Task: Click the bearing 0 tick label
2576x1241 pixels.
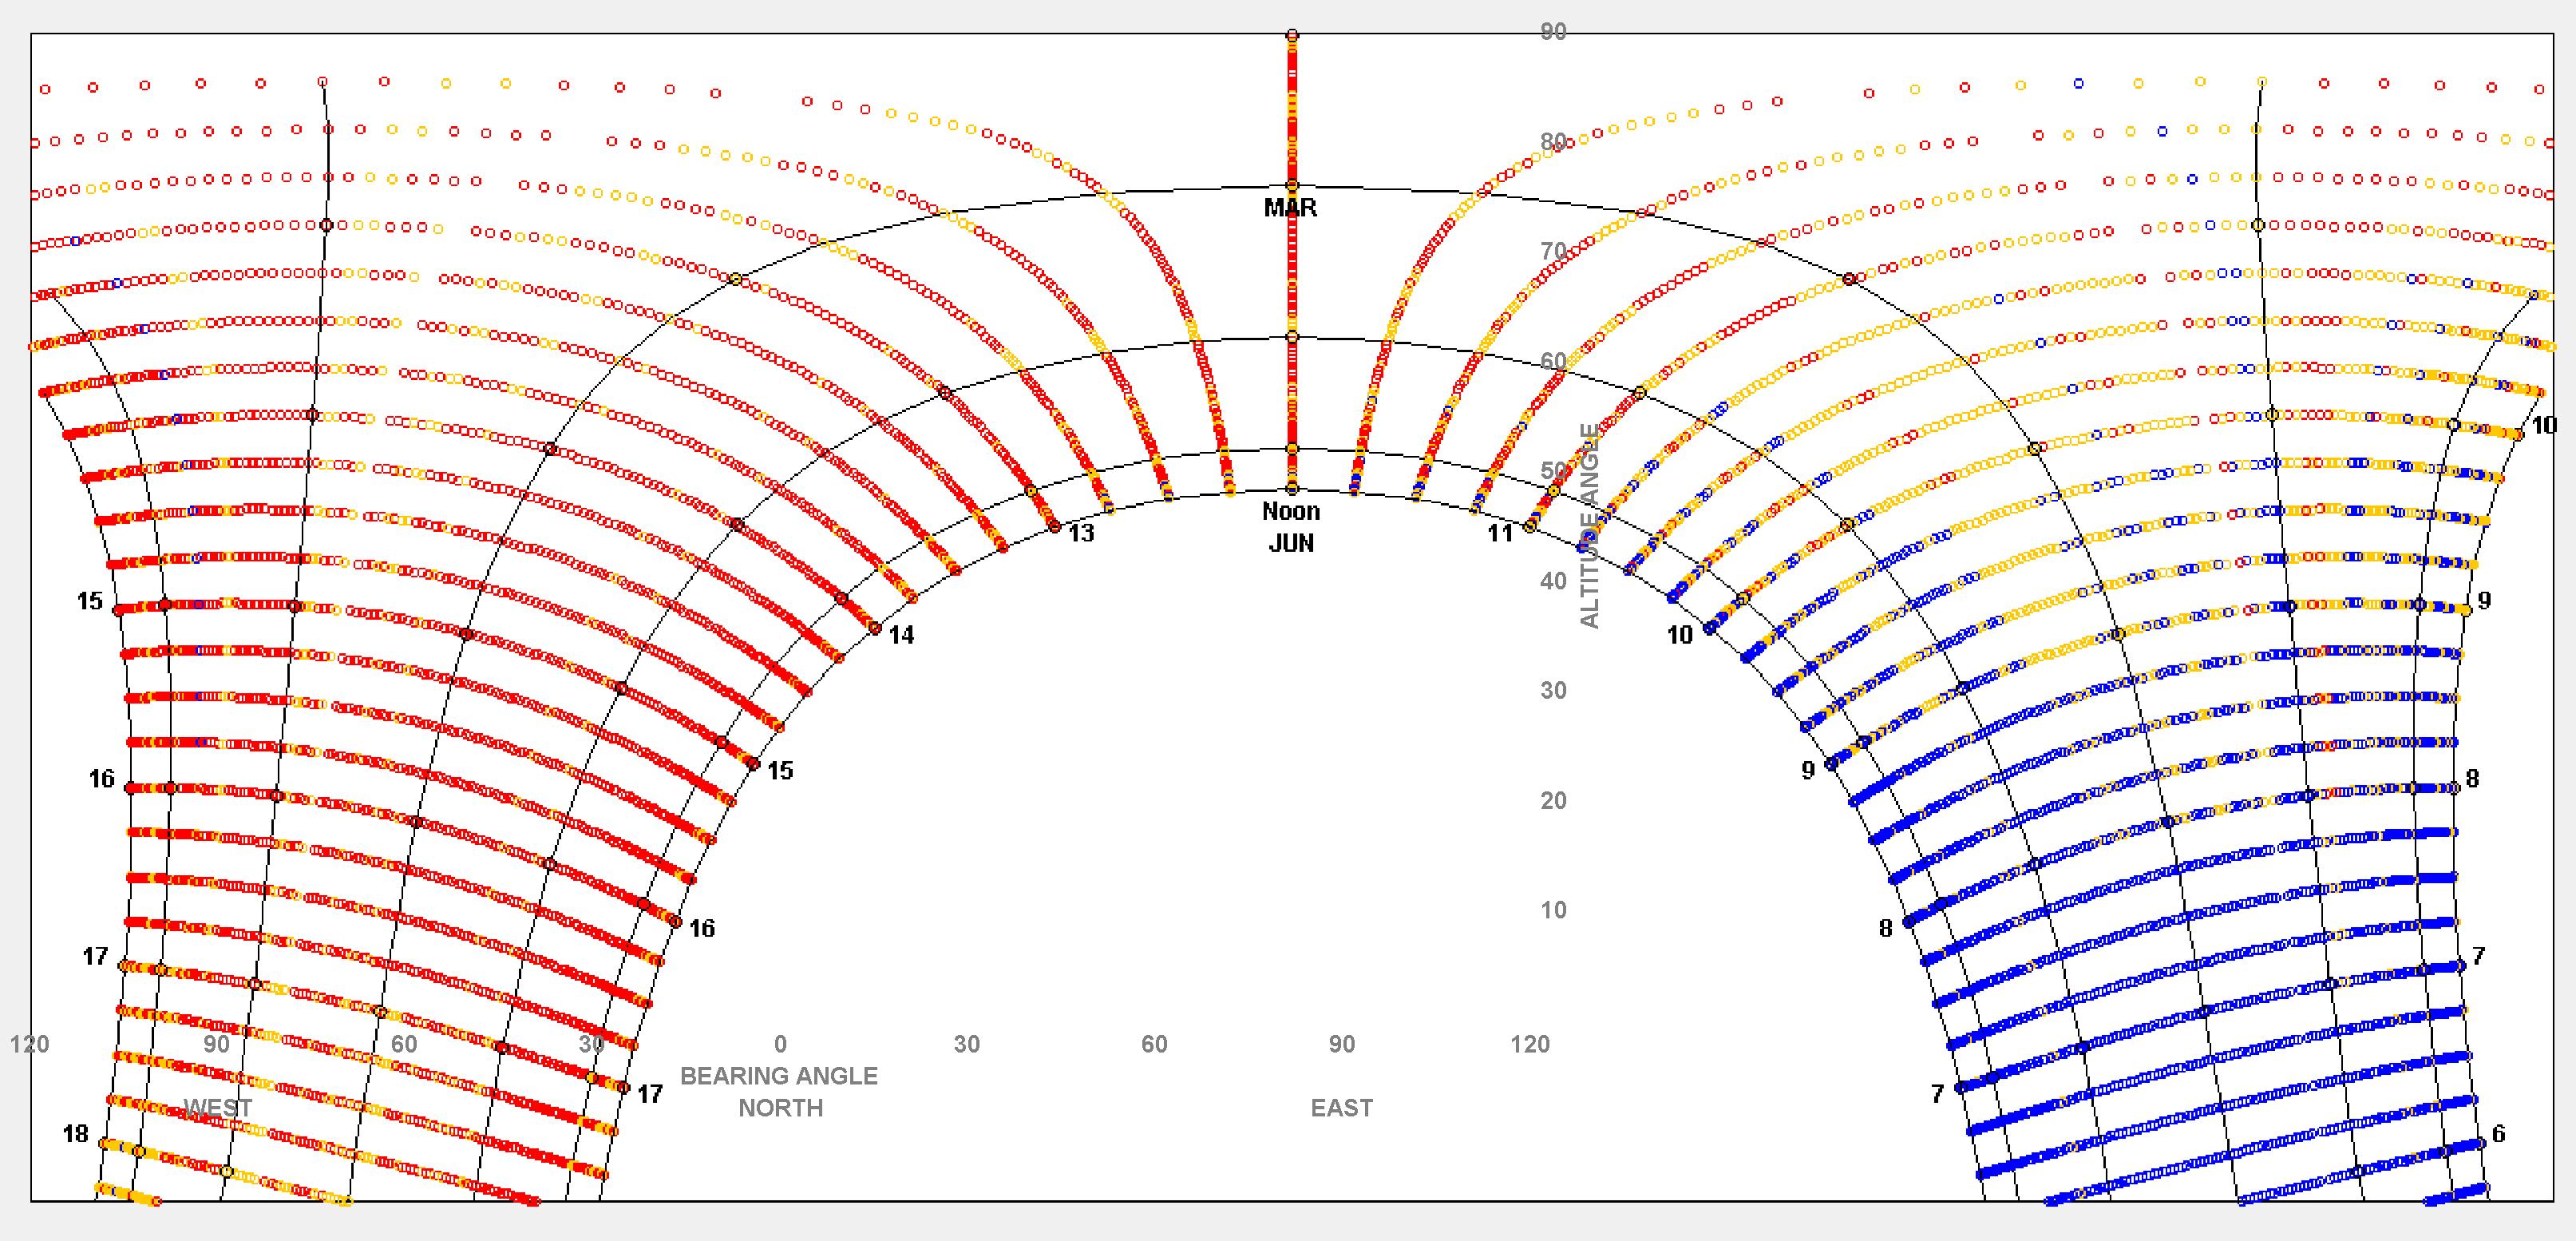Action: pyautogui.click(x=780, y=1045)
